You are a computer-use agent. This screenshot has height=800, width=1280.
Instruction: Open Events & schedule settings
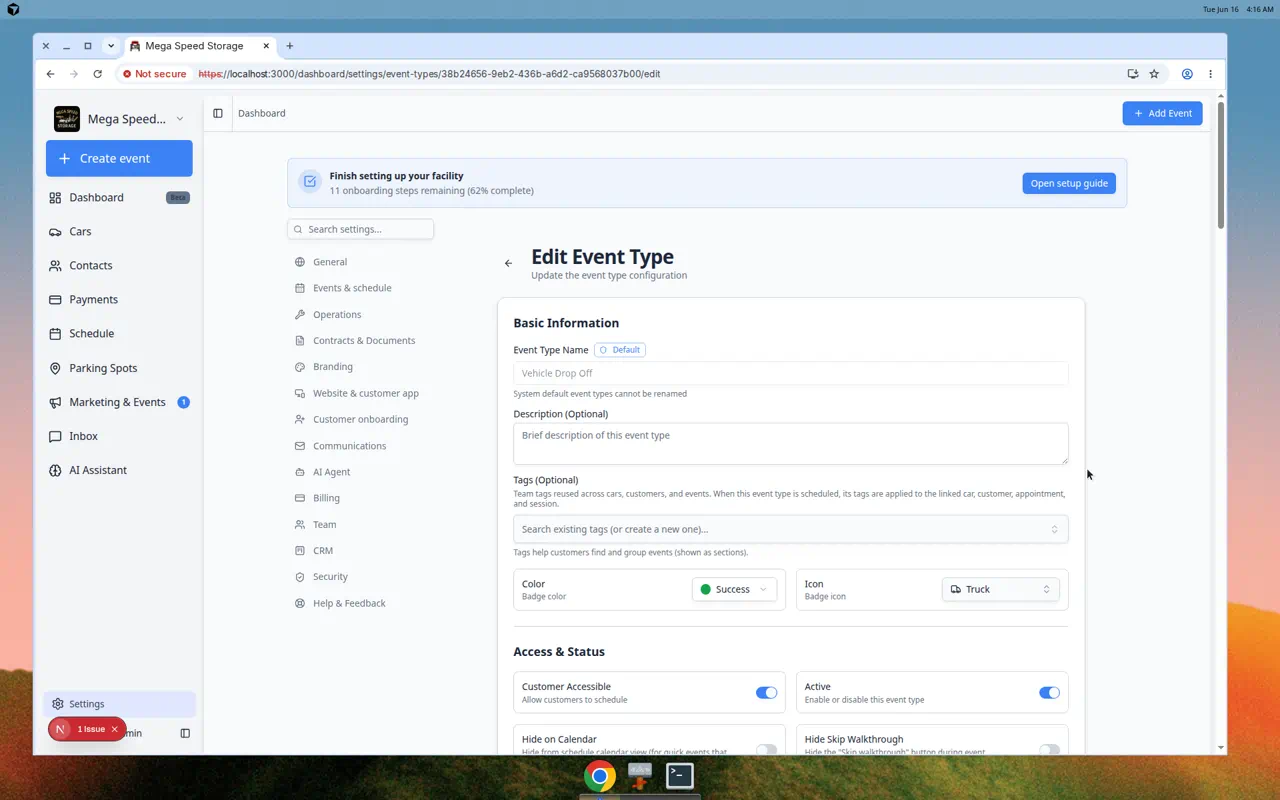(352, 288)
